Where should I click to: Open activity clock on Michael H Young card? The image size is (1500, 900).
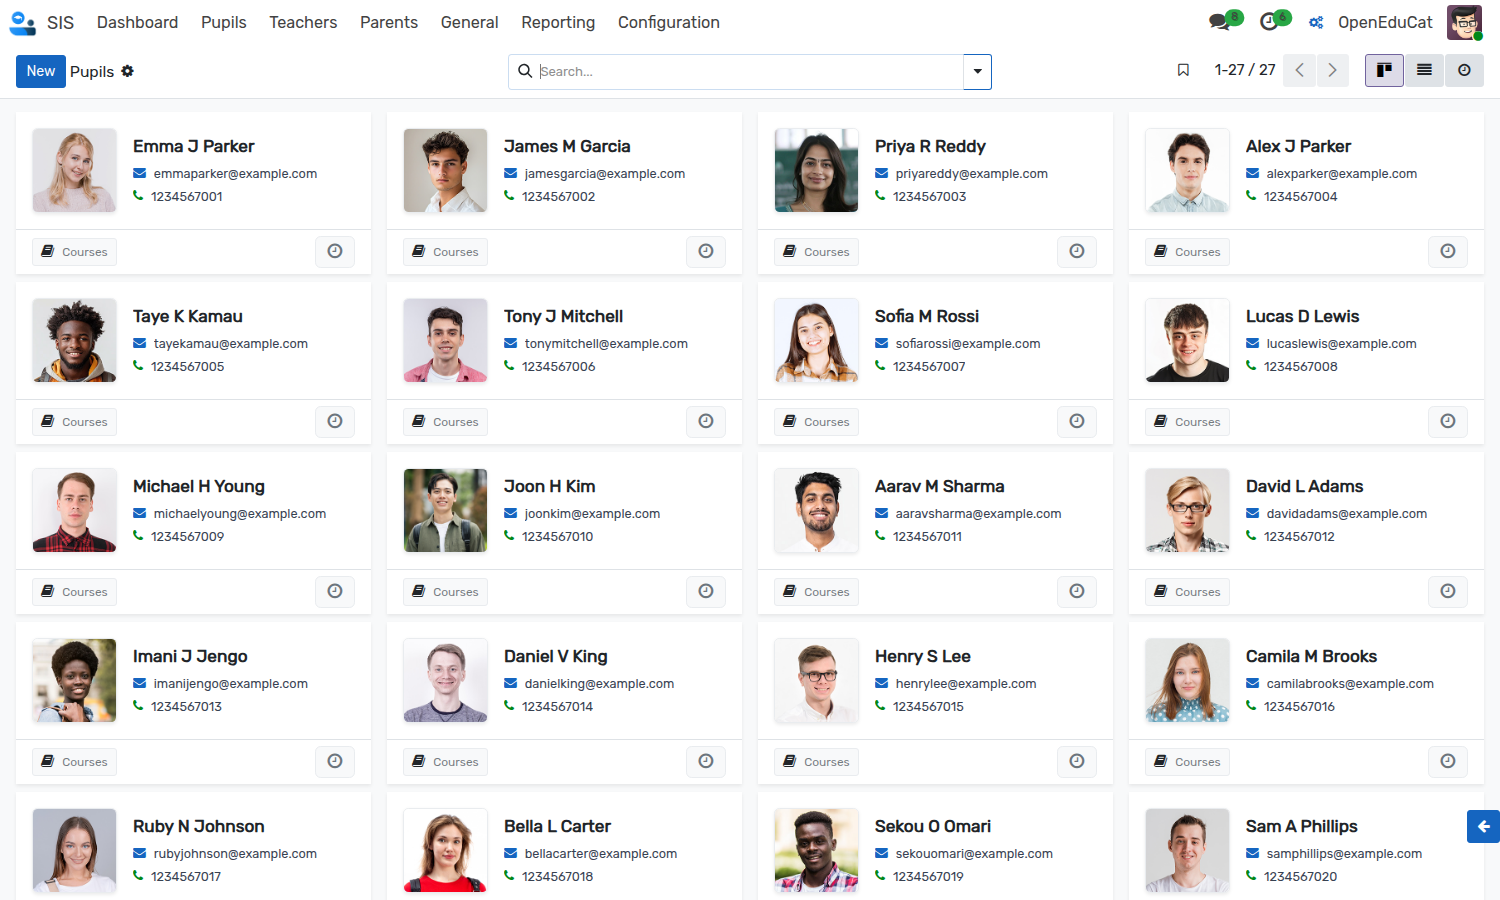pos(335,592)
